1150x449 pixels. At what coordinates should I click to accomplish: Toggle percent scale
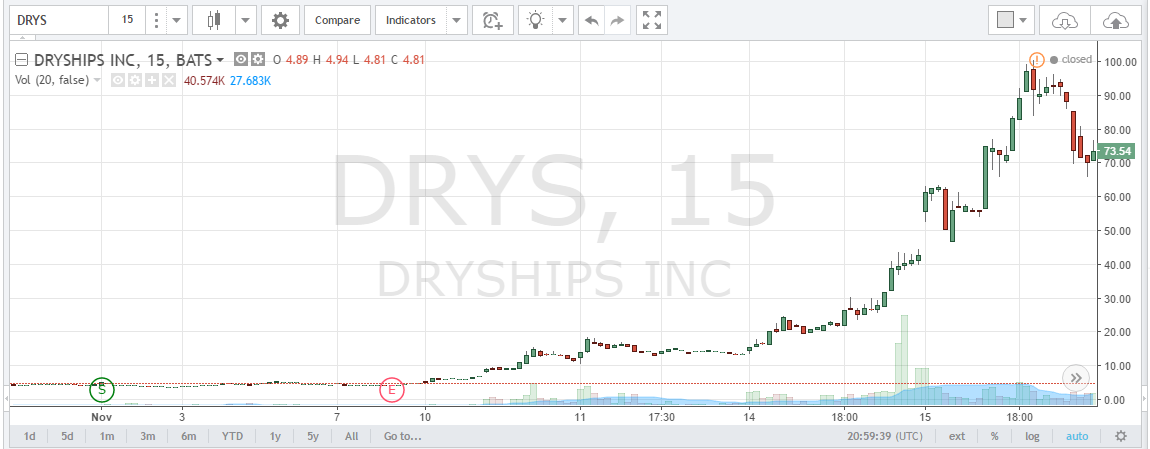pos(994,436)
